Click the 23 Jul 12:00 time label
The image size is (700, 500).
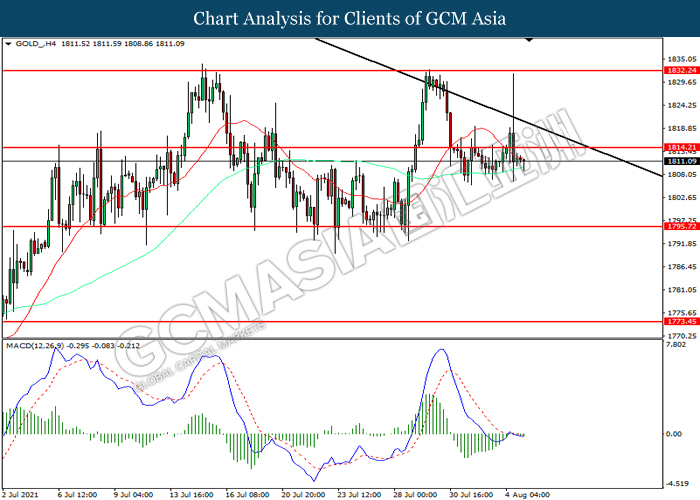[359, 495]
